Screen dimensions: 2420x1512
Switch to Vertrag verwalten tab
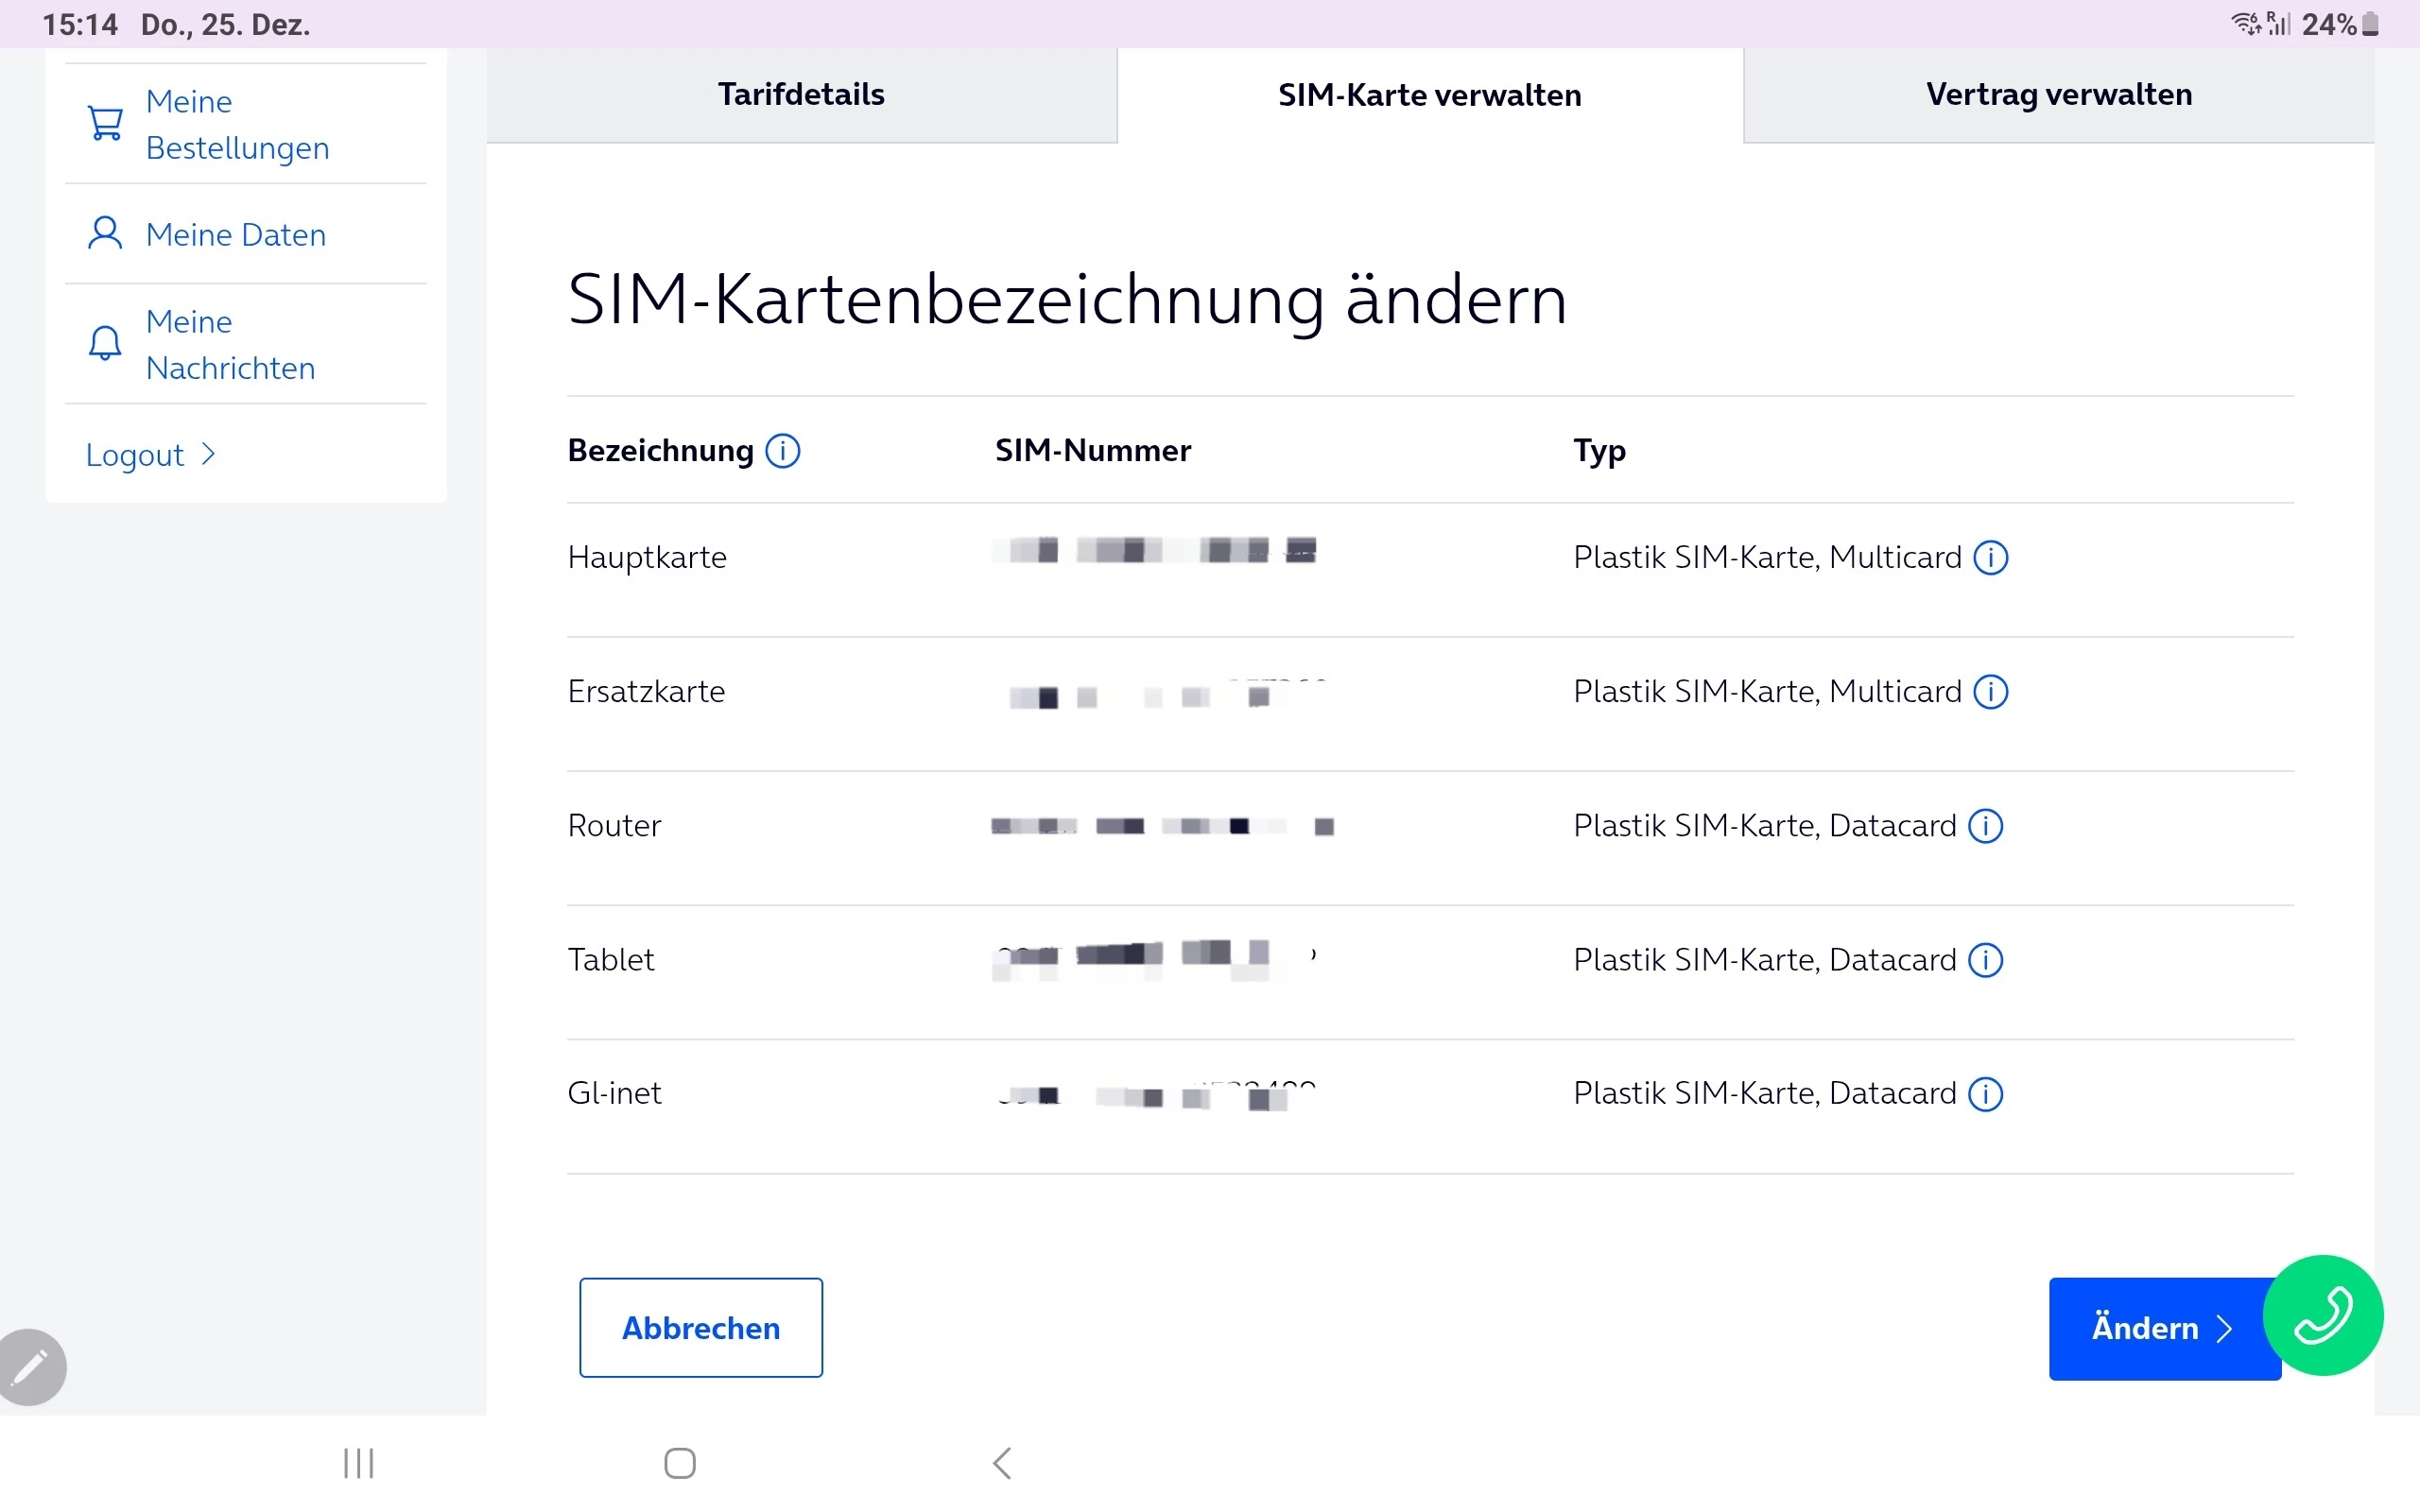tap(2058, 95)
